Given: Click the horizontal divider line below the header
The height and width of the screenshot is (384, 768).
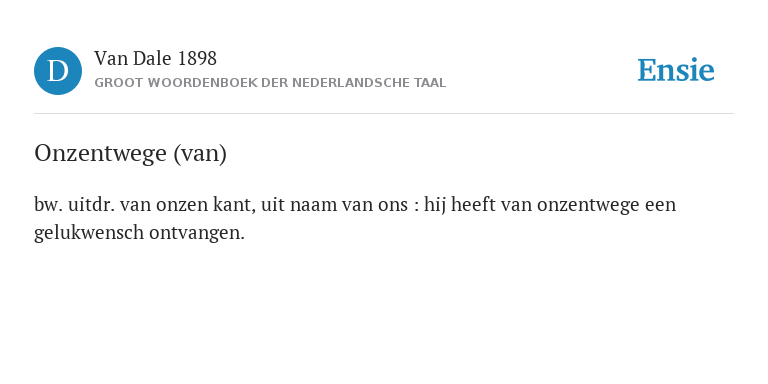Looking at the screenshot, I should (384, 114).
